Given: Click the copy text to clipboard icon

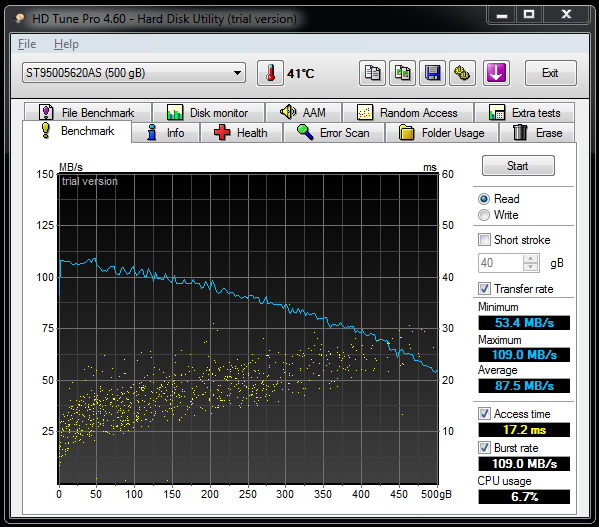Looking at the screenshot, I should (372, 73).
